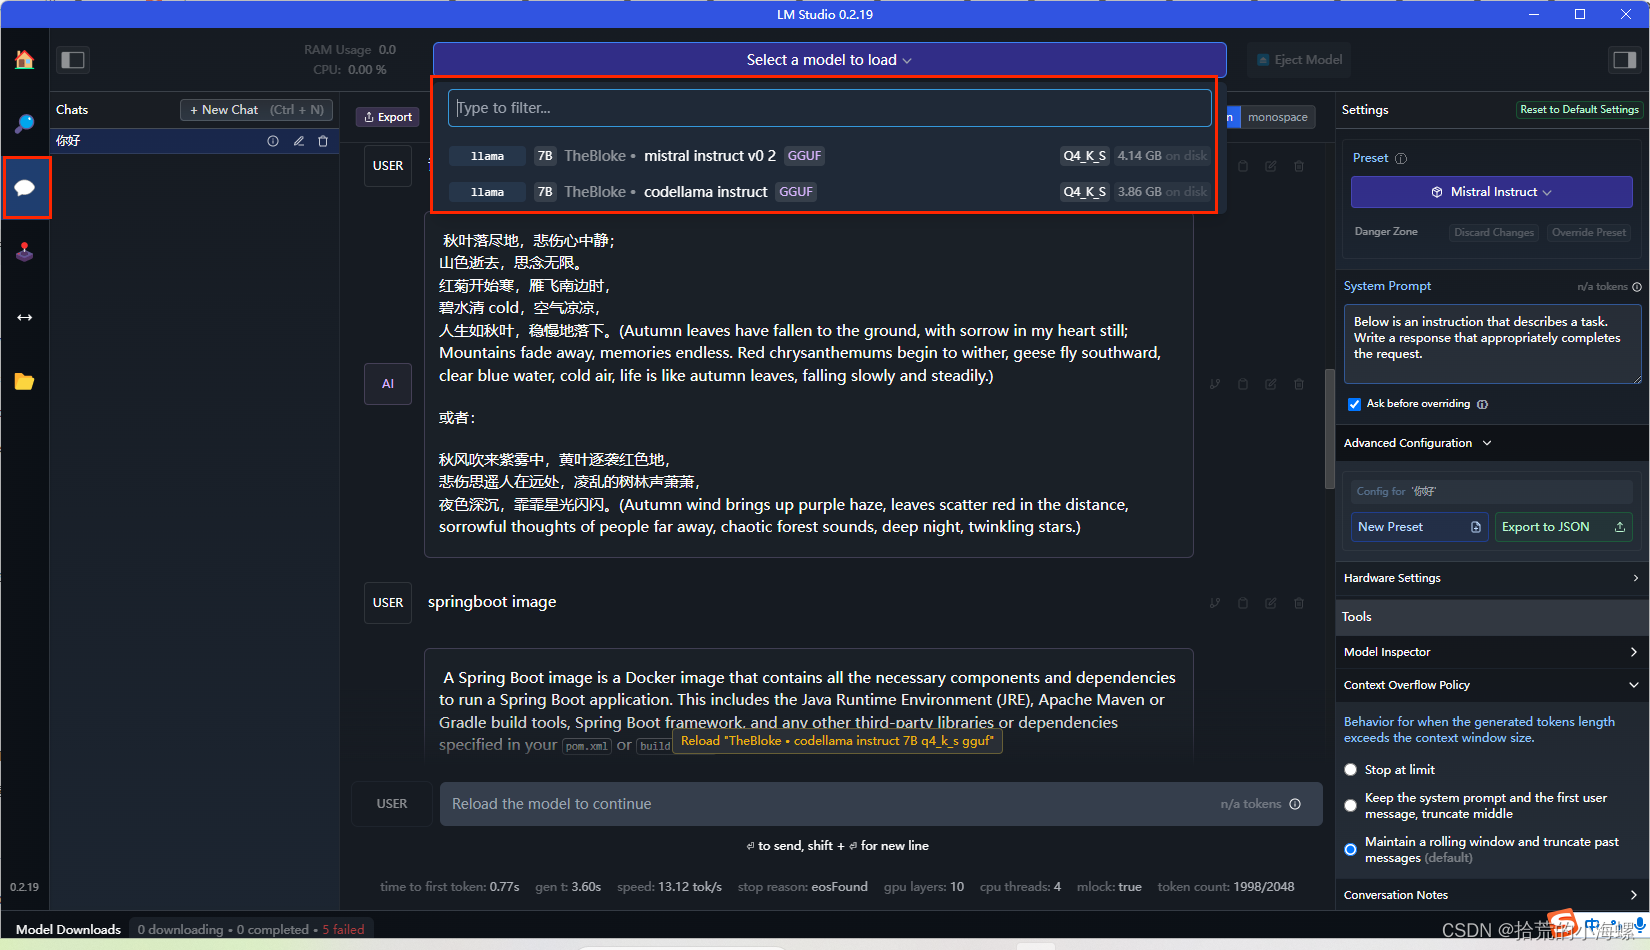Click the System Prompt text area
The image size is (1650, 950).
(x=1492, y=344)
